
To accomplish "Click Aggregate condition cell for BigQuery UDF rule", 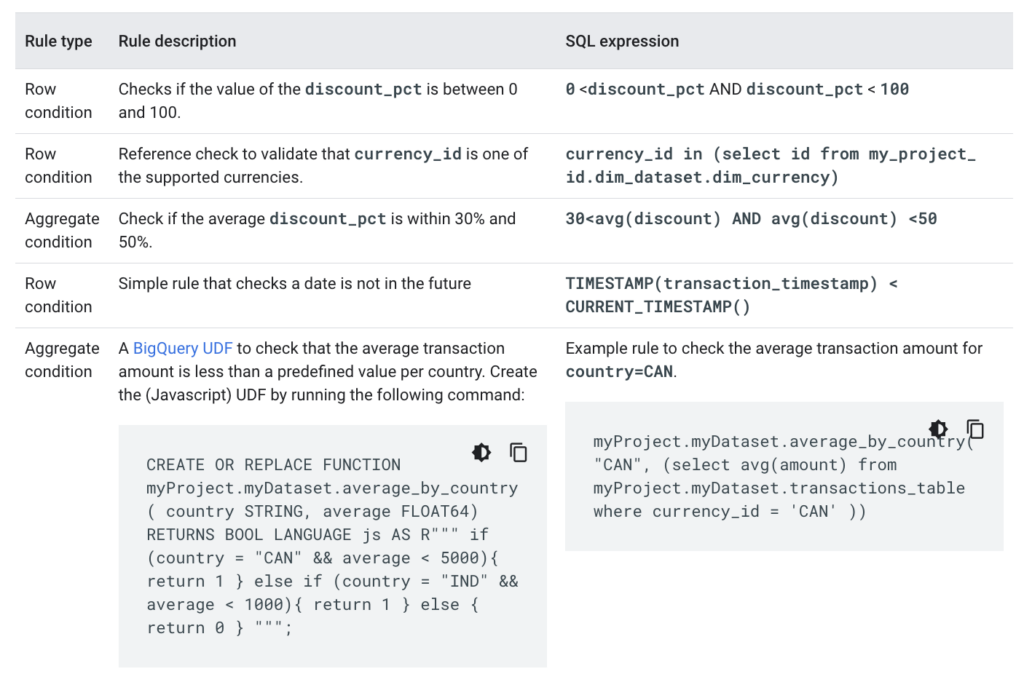I will 62,360.
